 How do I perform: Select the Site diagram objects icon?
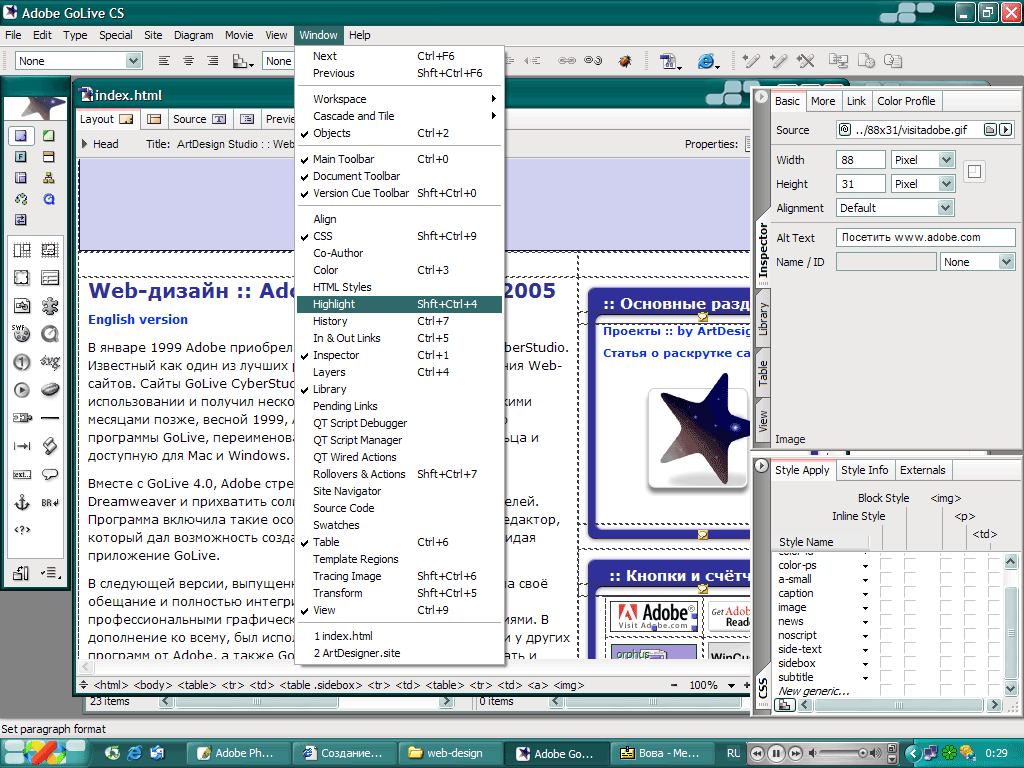point(48,178)
